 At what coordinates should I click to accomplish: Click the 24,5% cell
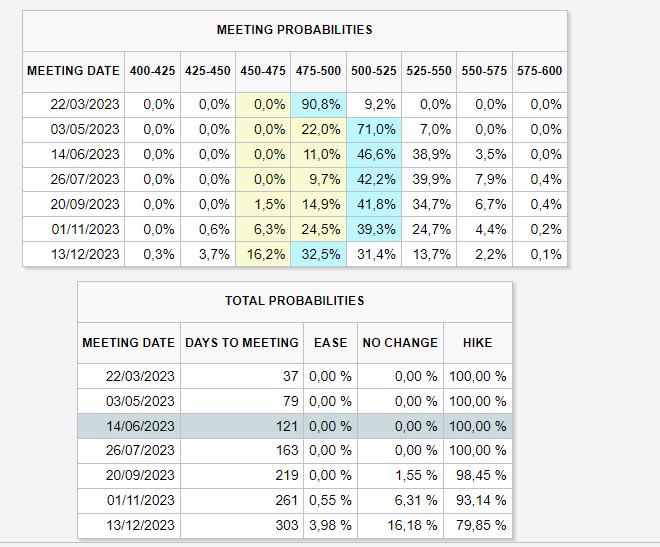click(318, 229)
